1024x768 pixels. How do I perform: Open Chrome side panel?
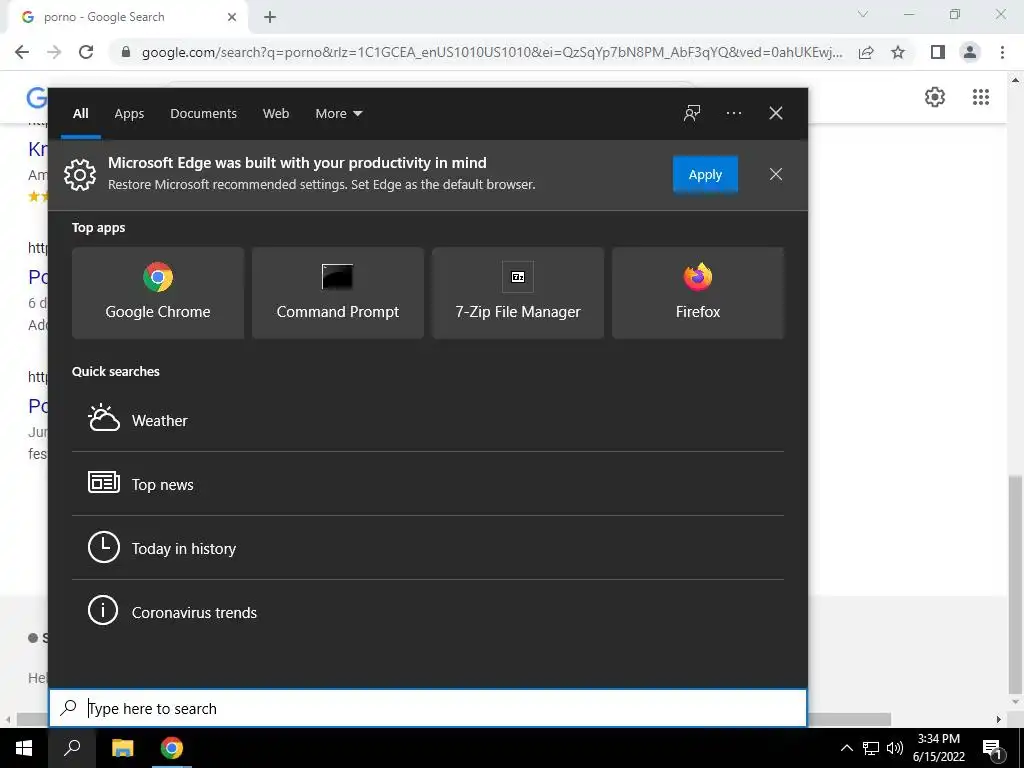(x=938, y=52)
